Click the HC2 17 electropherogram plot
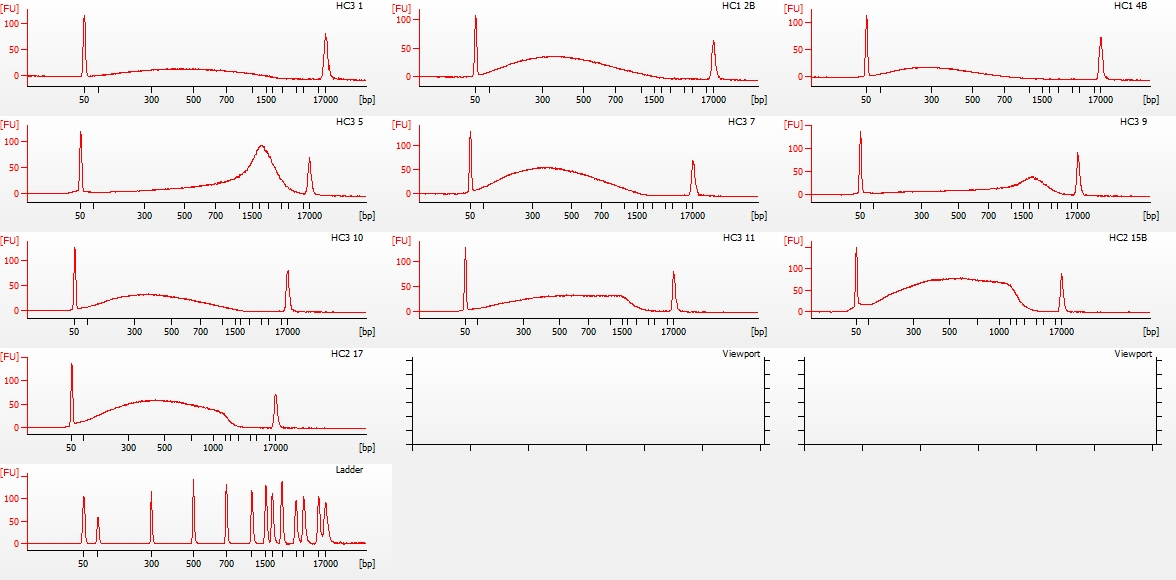Viewport: 1176px width, 580px height. [x=196, y=398]
